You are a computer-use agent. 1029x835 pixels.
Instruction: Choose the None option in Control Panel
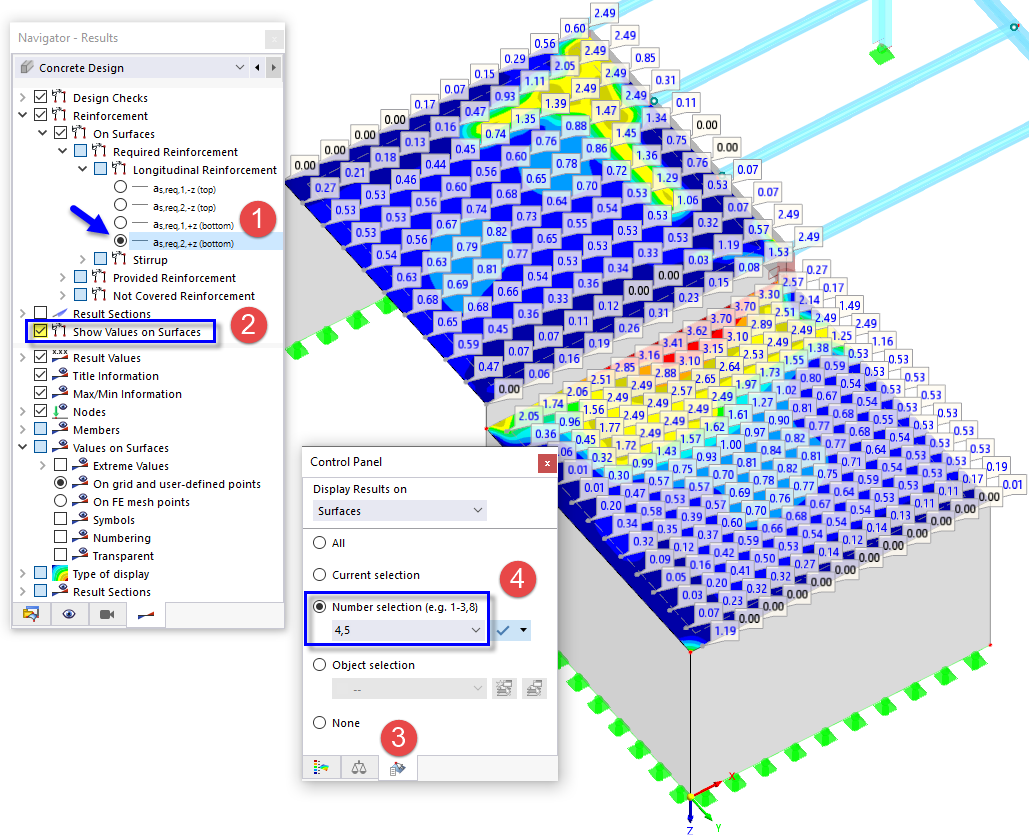[x=321, y=722]
